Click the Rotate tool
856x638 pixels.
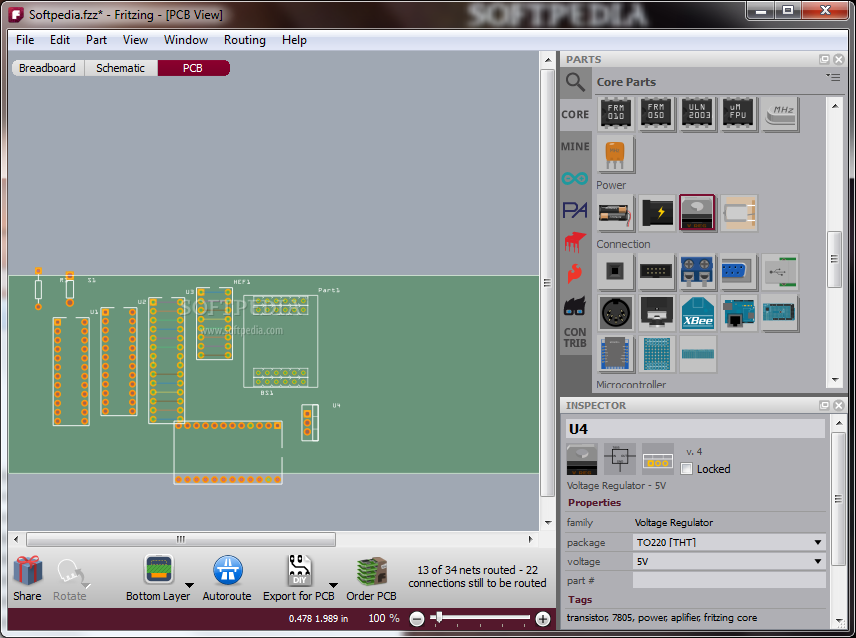pyautogui.click(x=70, y=579)
